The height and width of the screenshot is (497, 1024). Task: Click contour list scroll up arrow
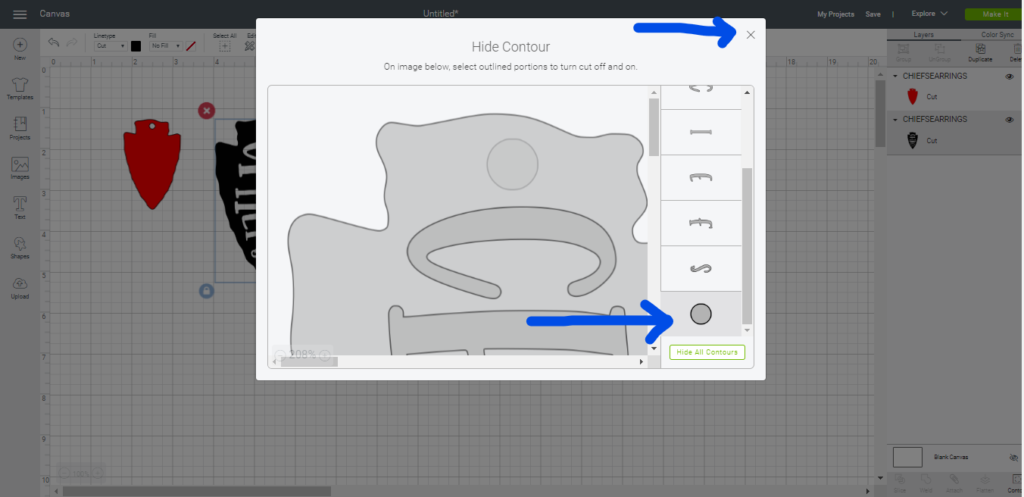coord(747,93)
